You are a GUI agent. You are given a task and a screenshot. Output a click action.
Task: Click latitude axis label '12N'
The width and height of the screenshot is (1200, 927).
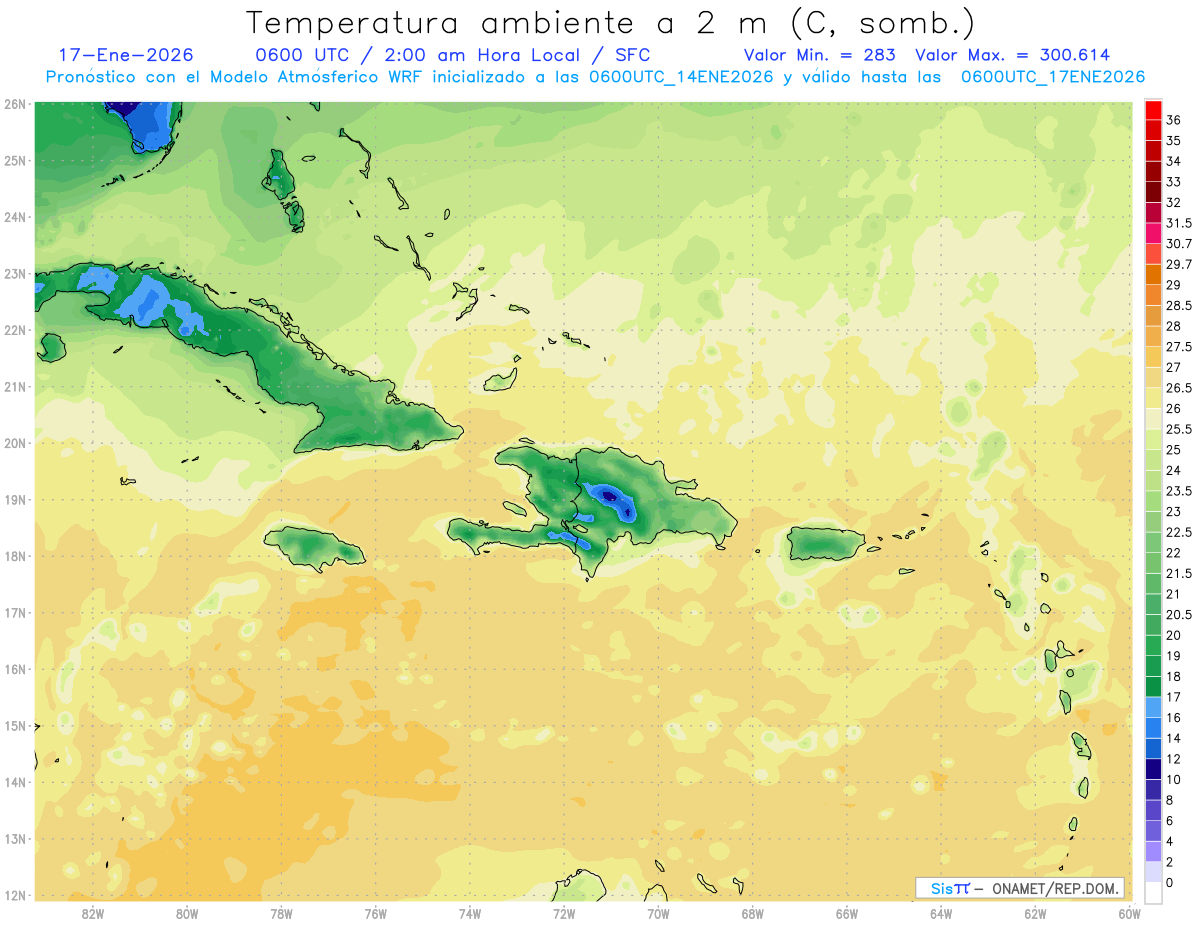tap(15, 895)
